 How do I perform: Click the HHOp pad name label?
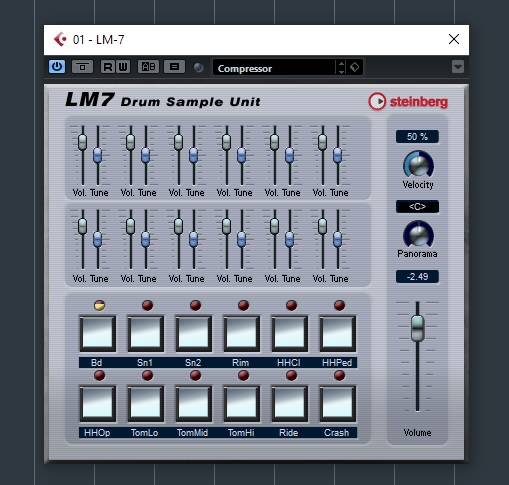coord(97,433)
